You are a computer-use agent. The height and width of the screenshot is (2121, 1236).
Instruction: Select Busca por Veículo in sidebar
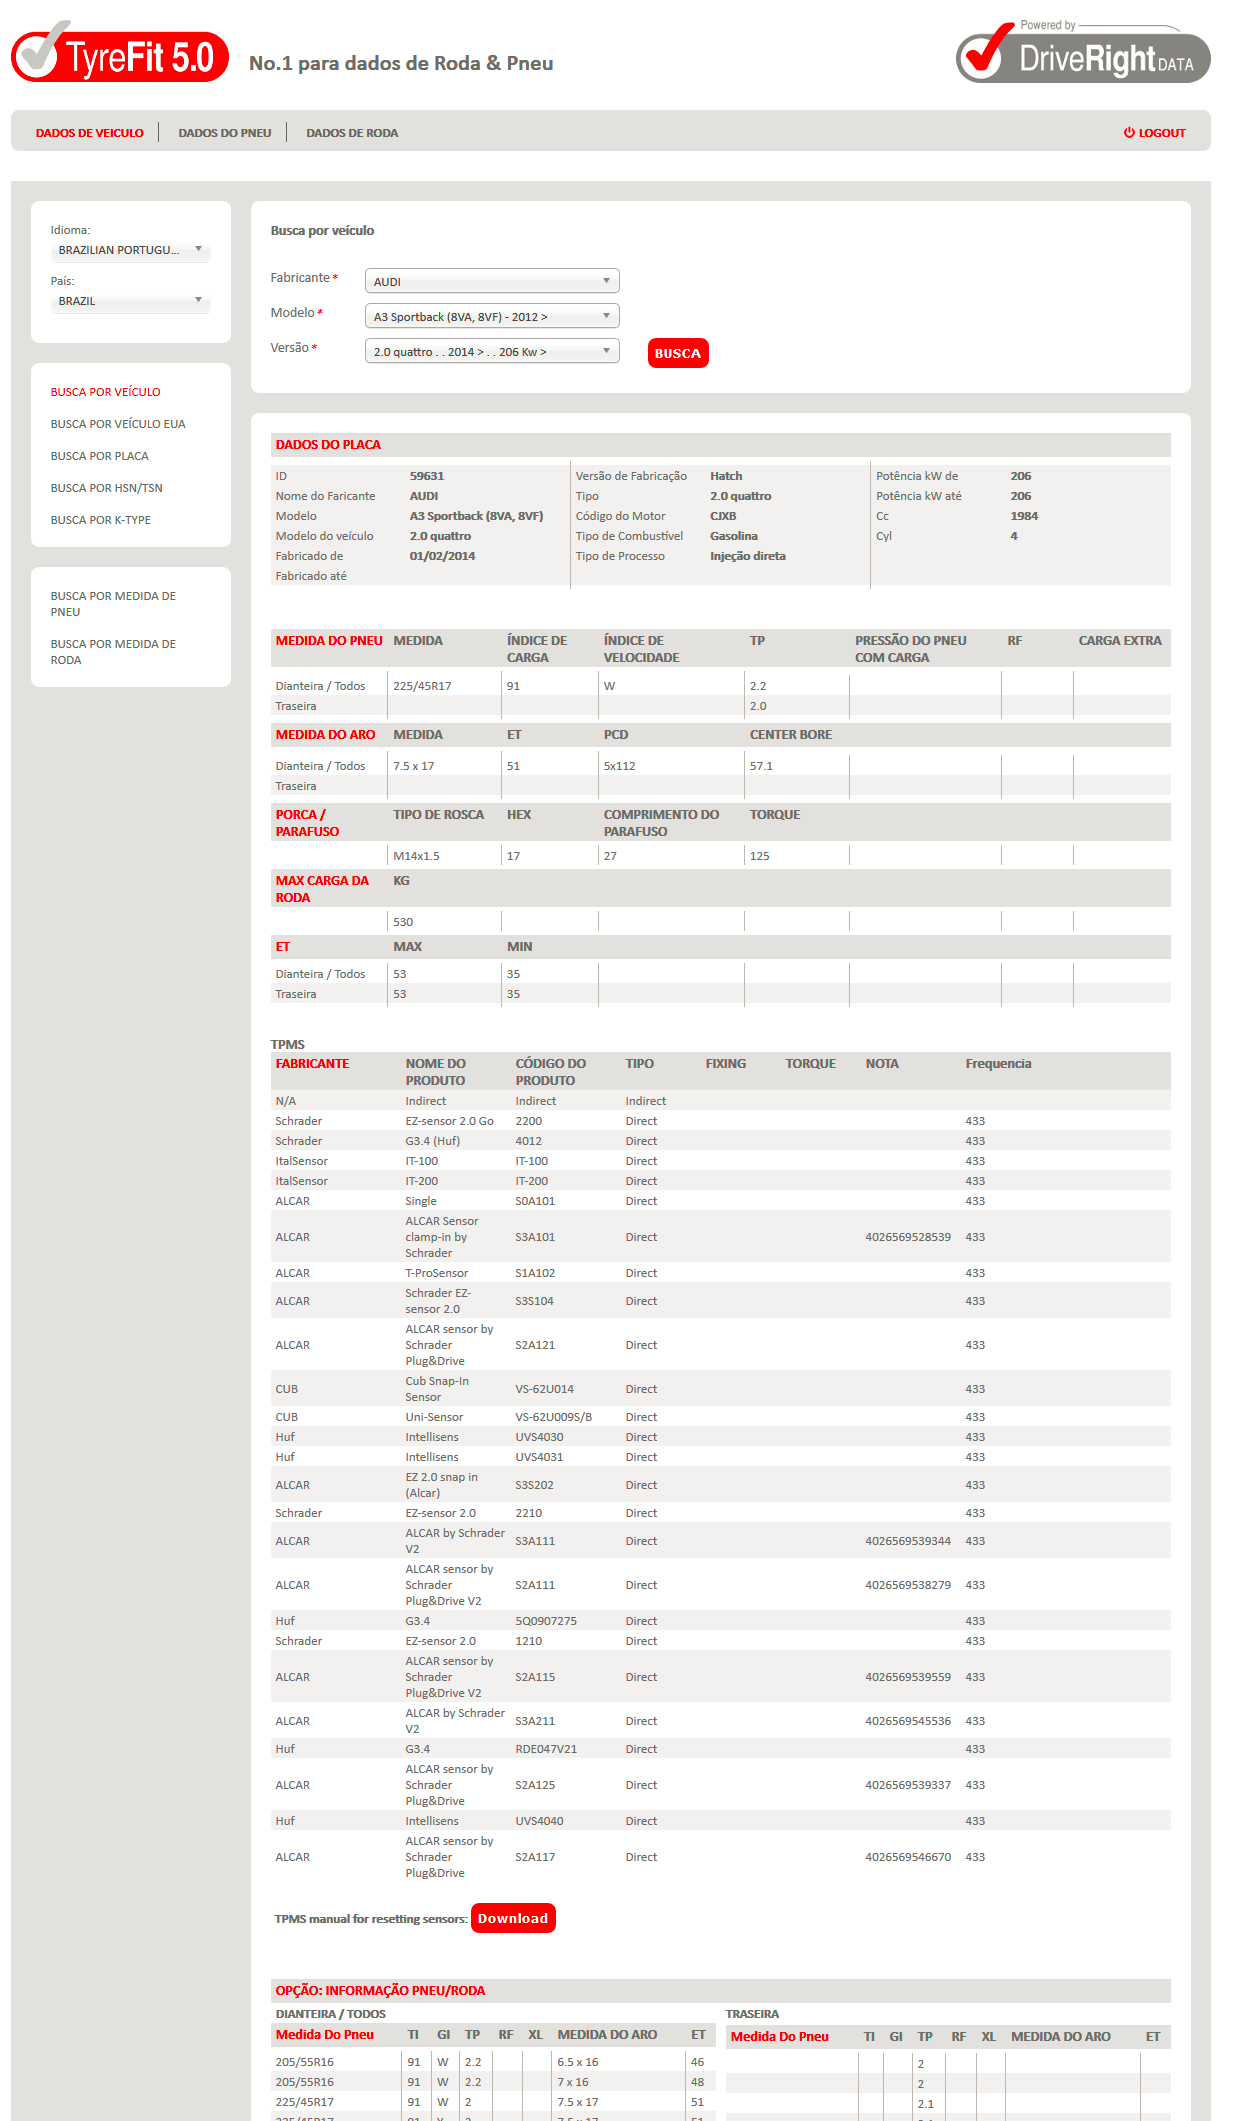pyautogui.click(x=106, y=392)
